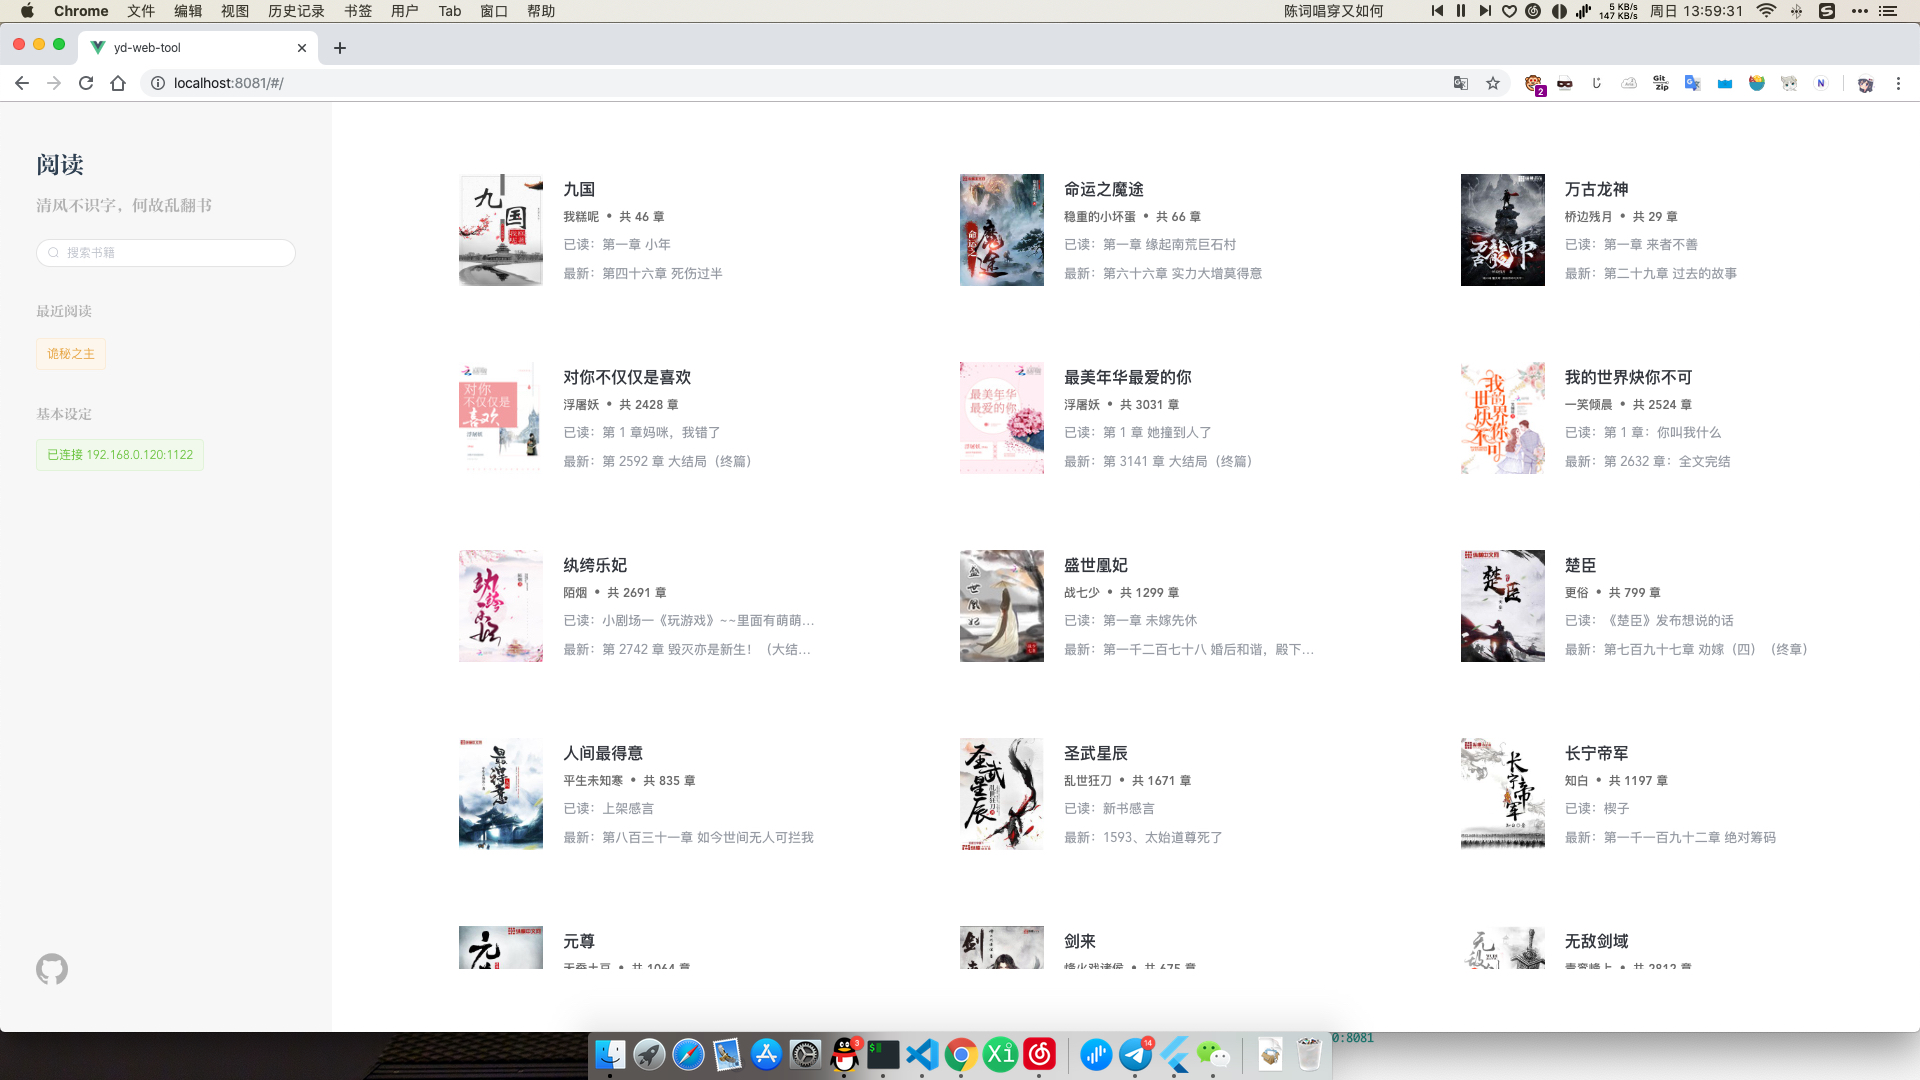Open the 历史记录 menu

coord(296,11)
